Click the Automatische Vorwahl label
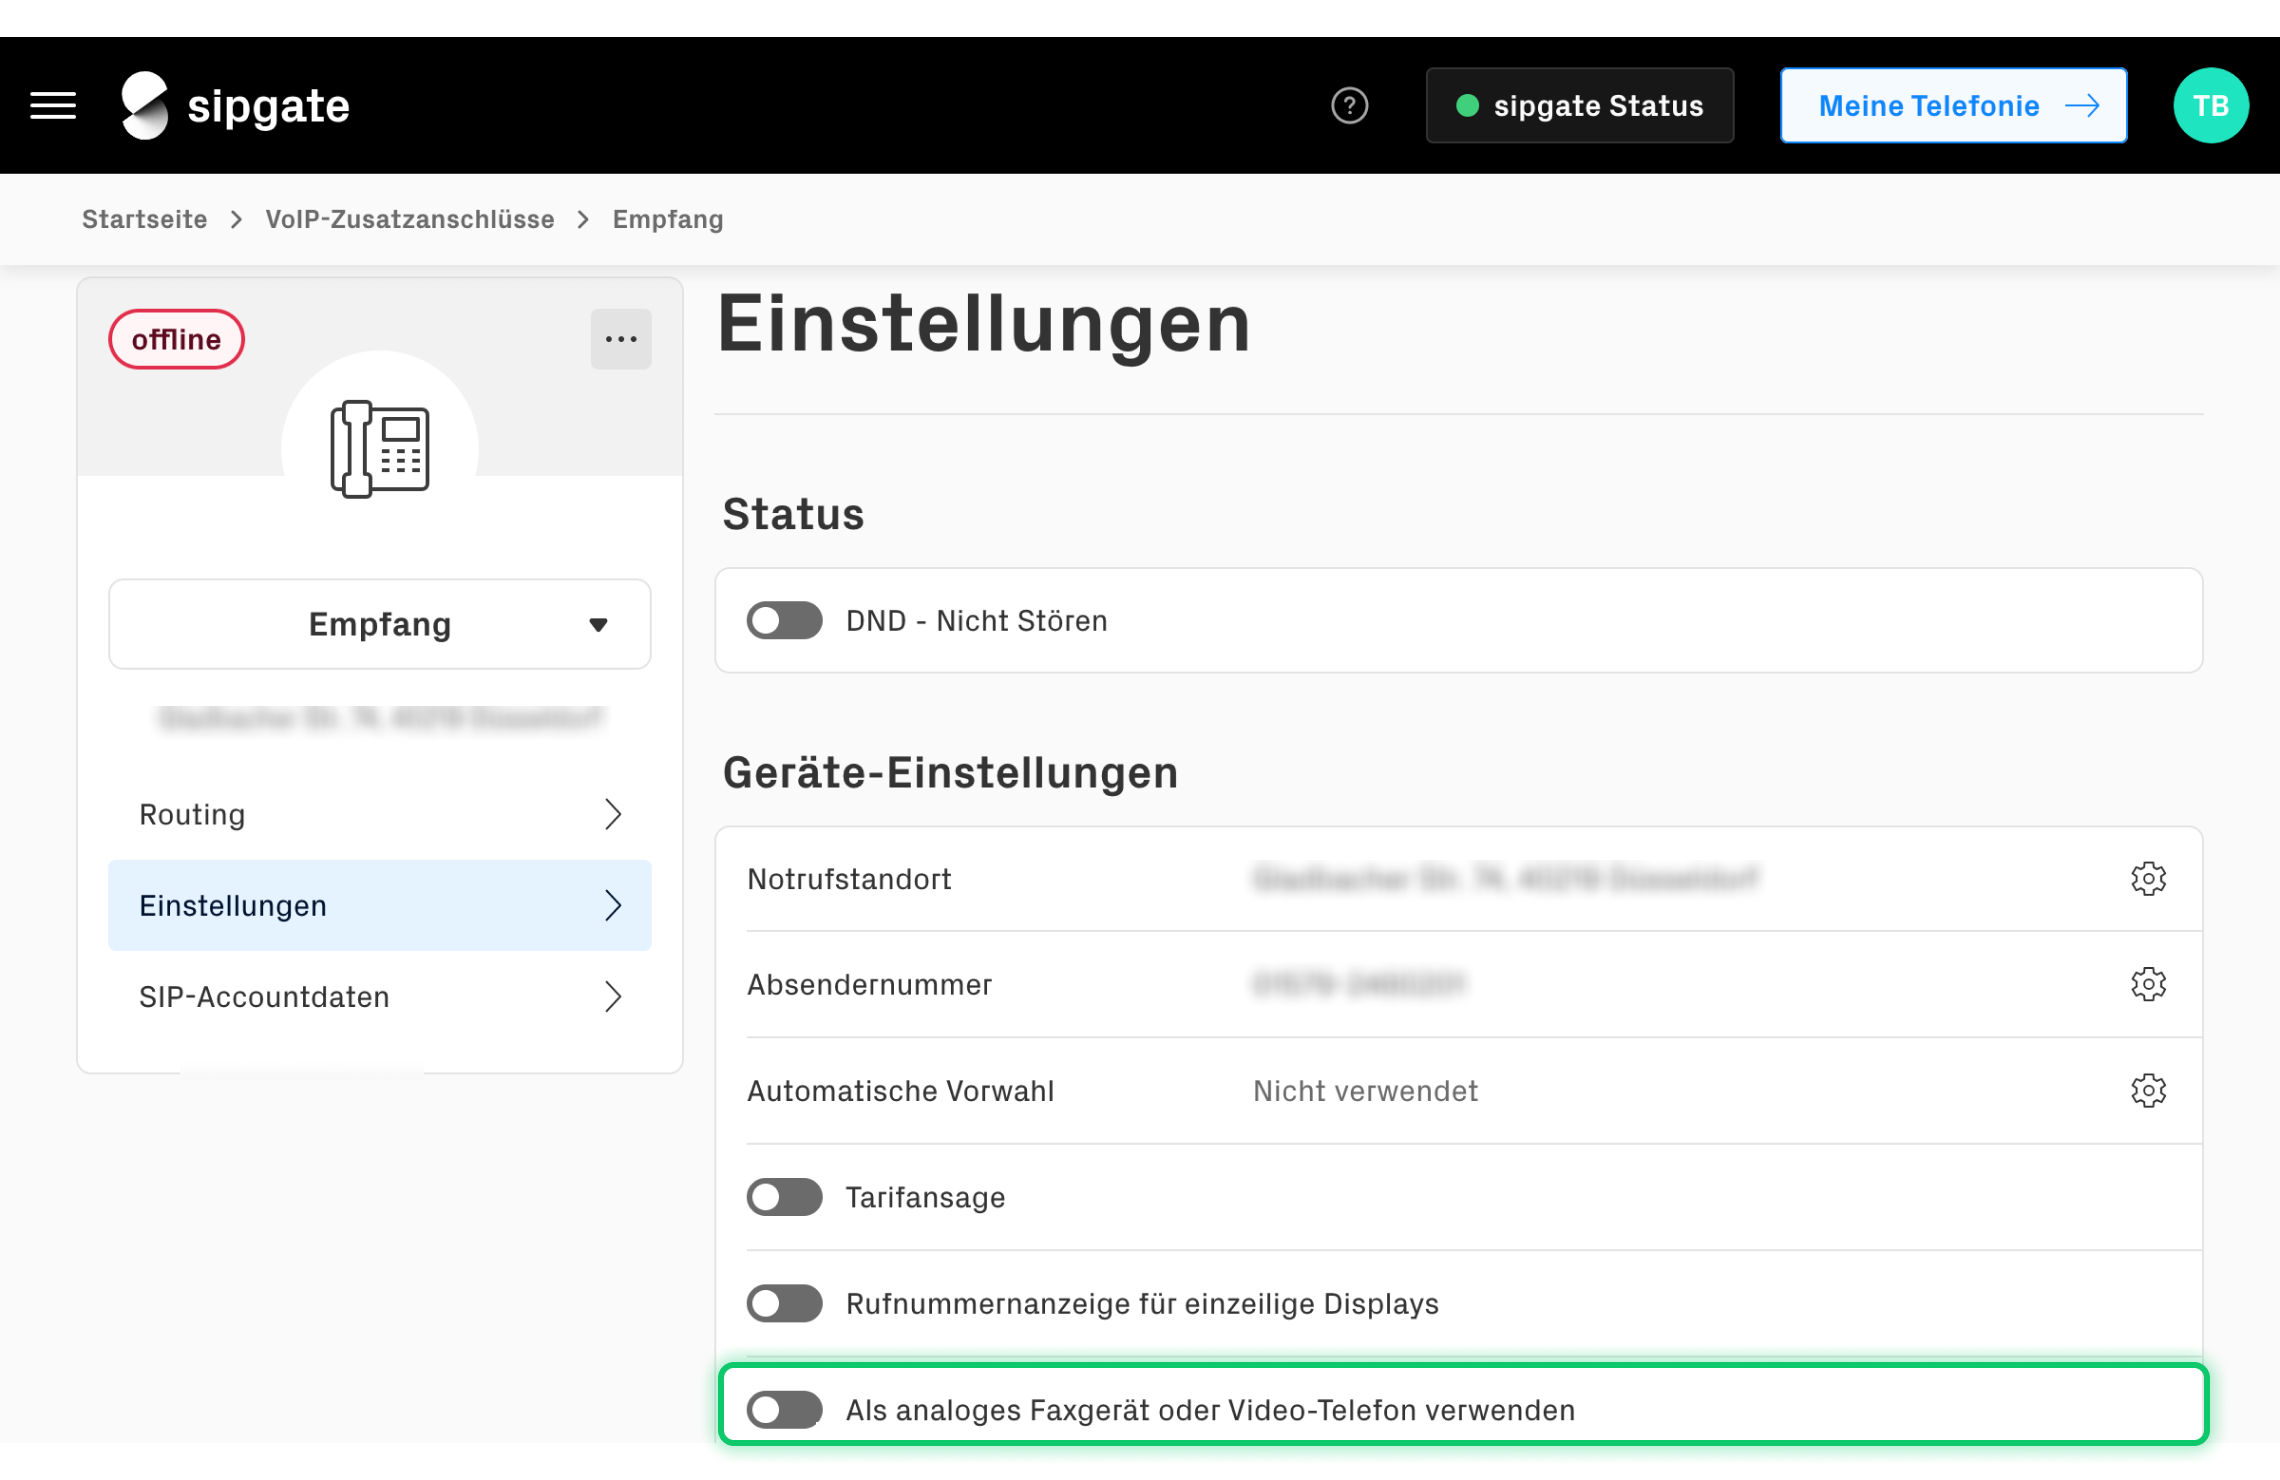 [x=900, y=1091]
